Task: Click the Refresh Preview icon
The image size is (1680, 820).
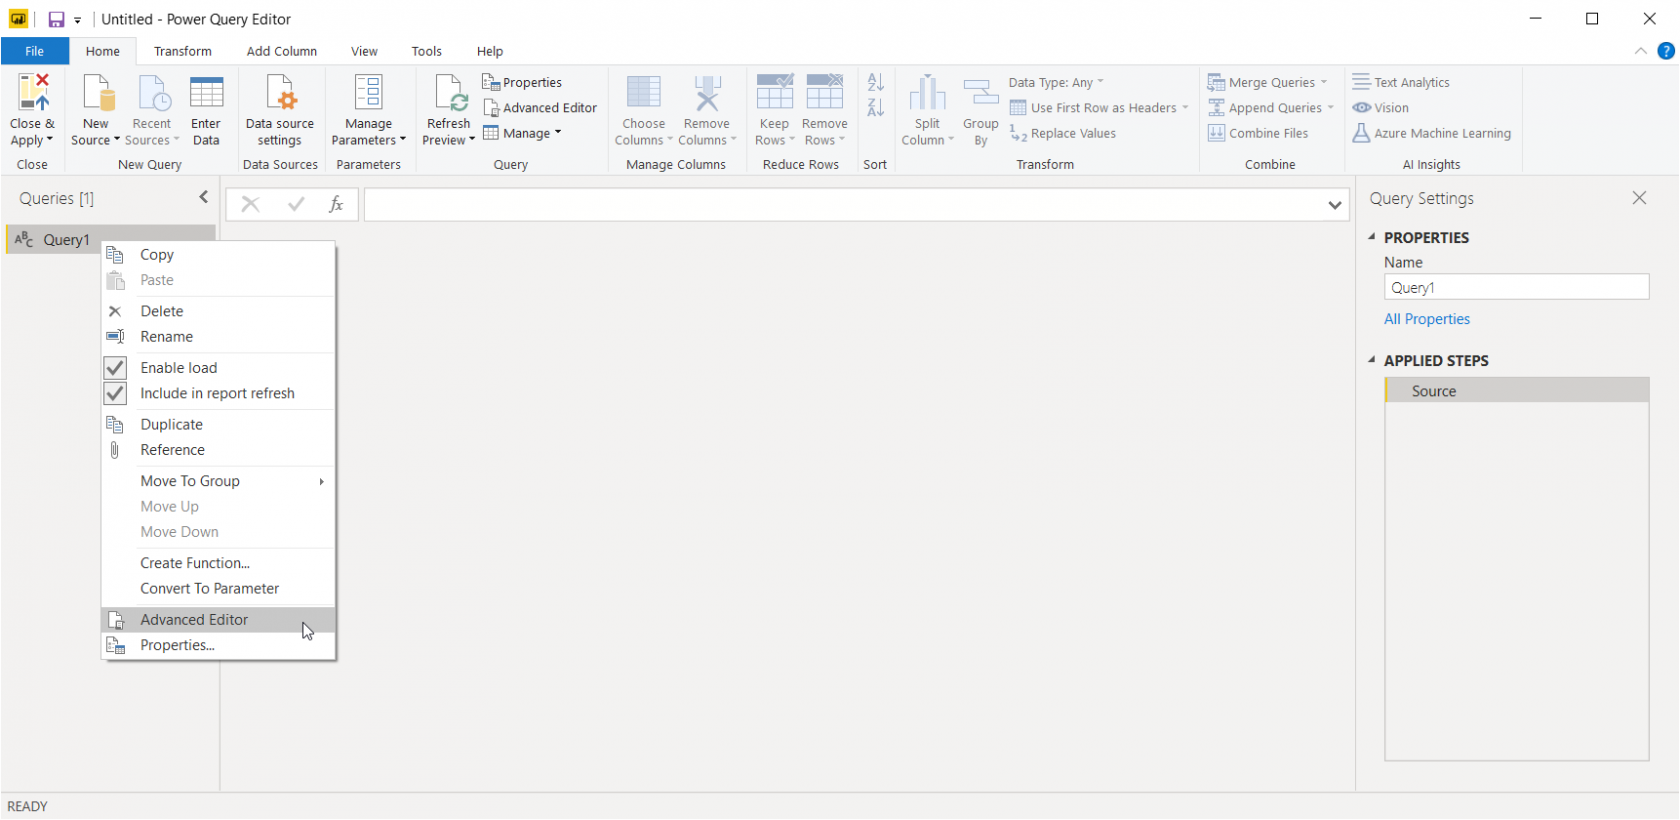Action: (450, 92)
